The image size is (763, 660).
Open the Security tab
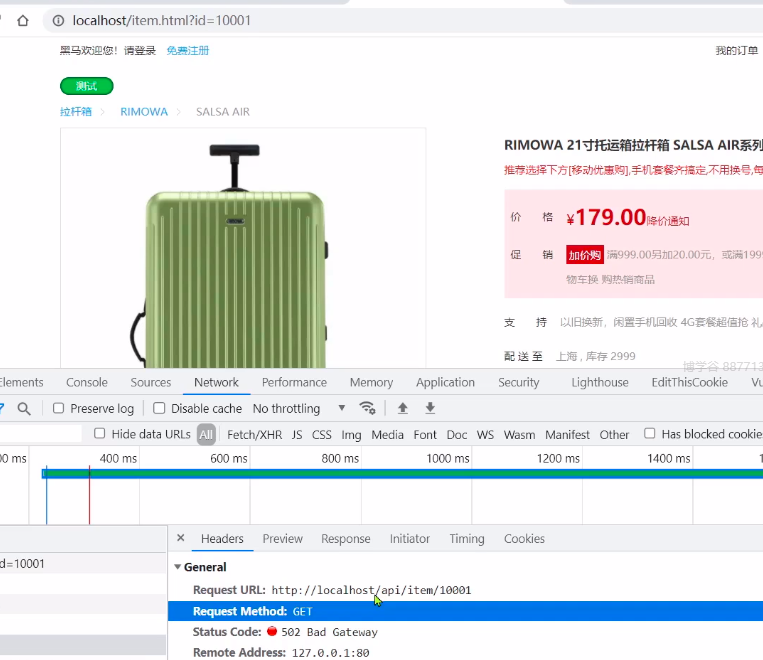(519, 383)
